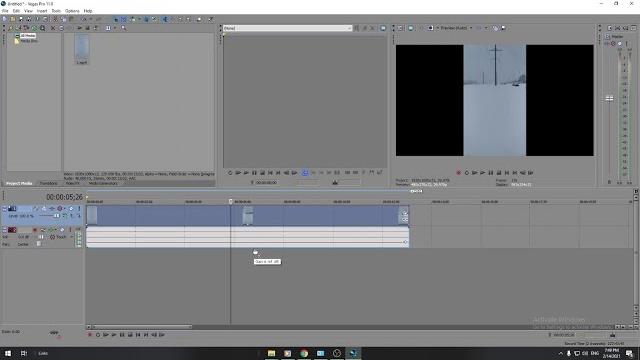The image size is (640, 360).
Task: Open the Tools menu
Action: pos(56,11)
